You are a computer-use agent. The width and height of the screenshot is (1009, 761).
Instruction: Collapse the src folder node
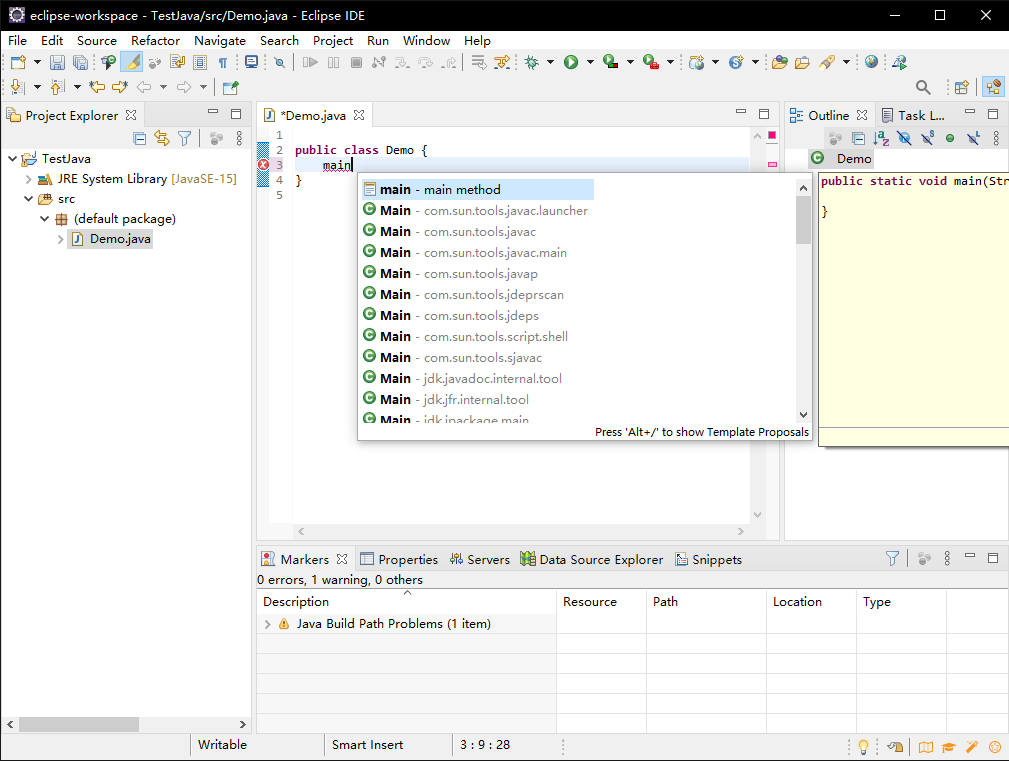[28, 199]
